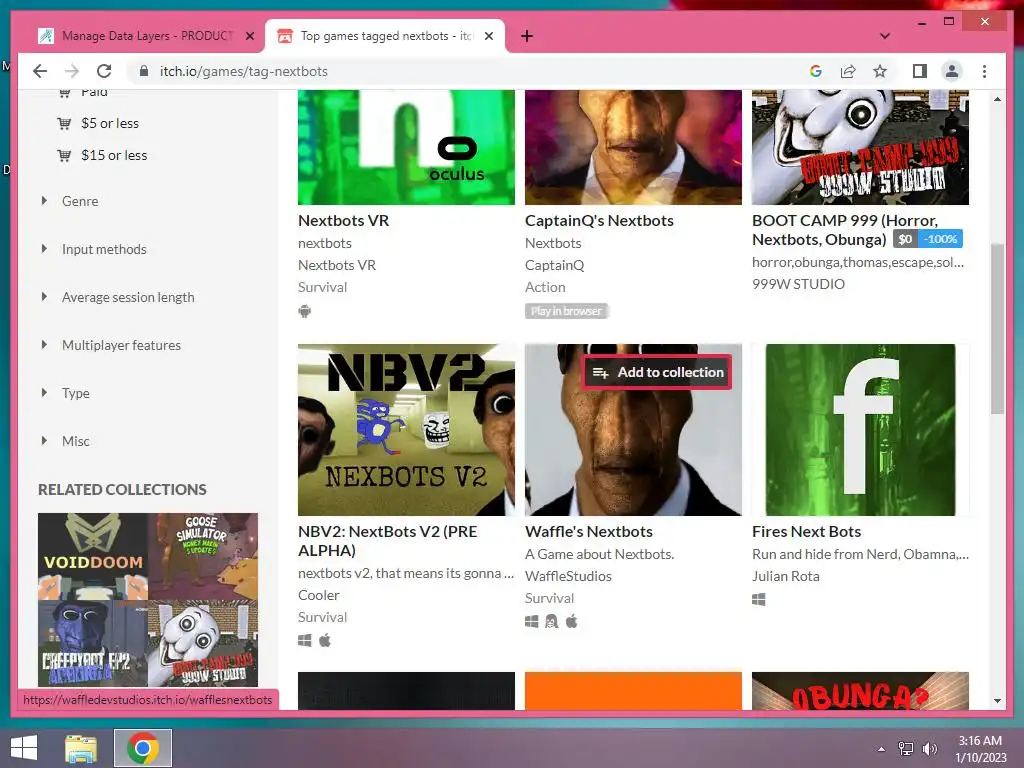Expand the Genre filter

[x=80, y=201]
